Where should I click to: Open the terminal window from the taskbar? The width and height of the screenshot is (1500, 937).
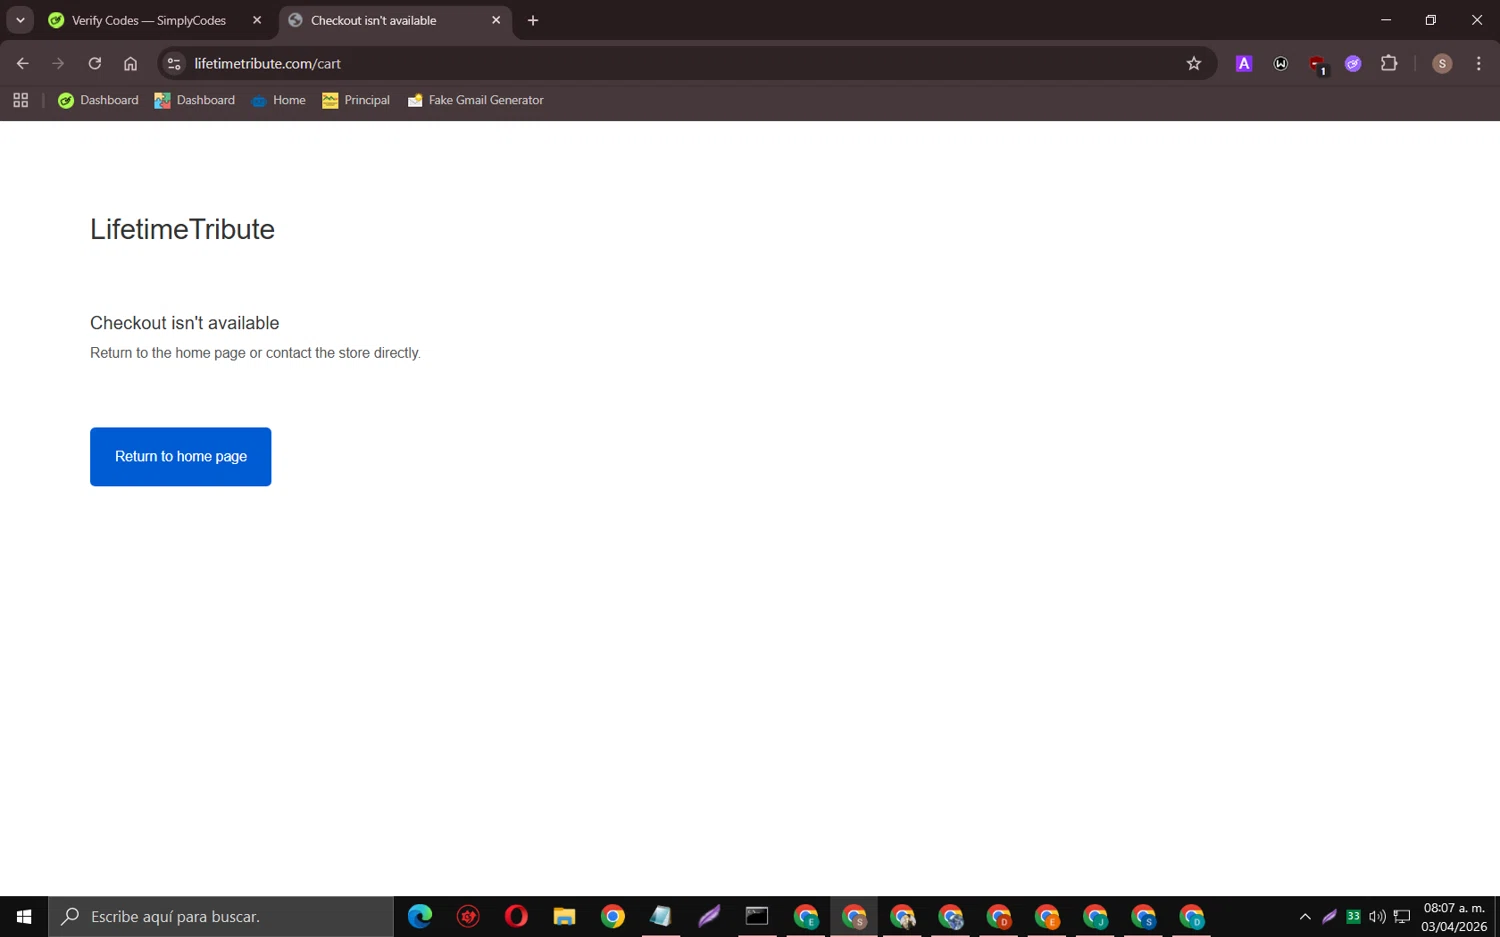pos(757,916)
